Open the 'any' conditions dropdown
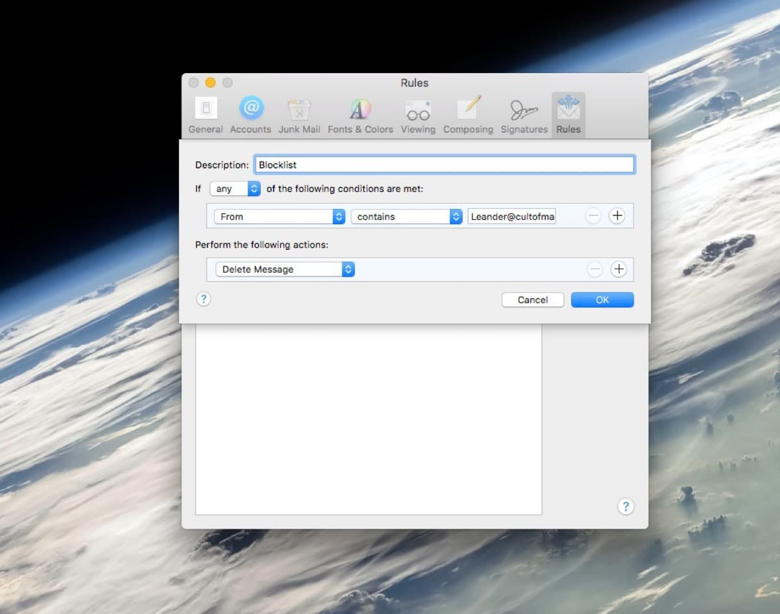Viewport: 780px width, 614px height. click(x=236, y=188)
